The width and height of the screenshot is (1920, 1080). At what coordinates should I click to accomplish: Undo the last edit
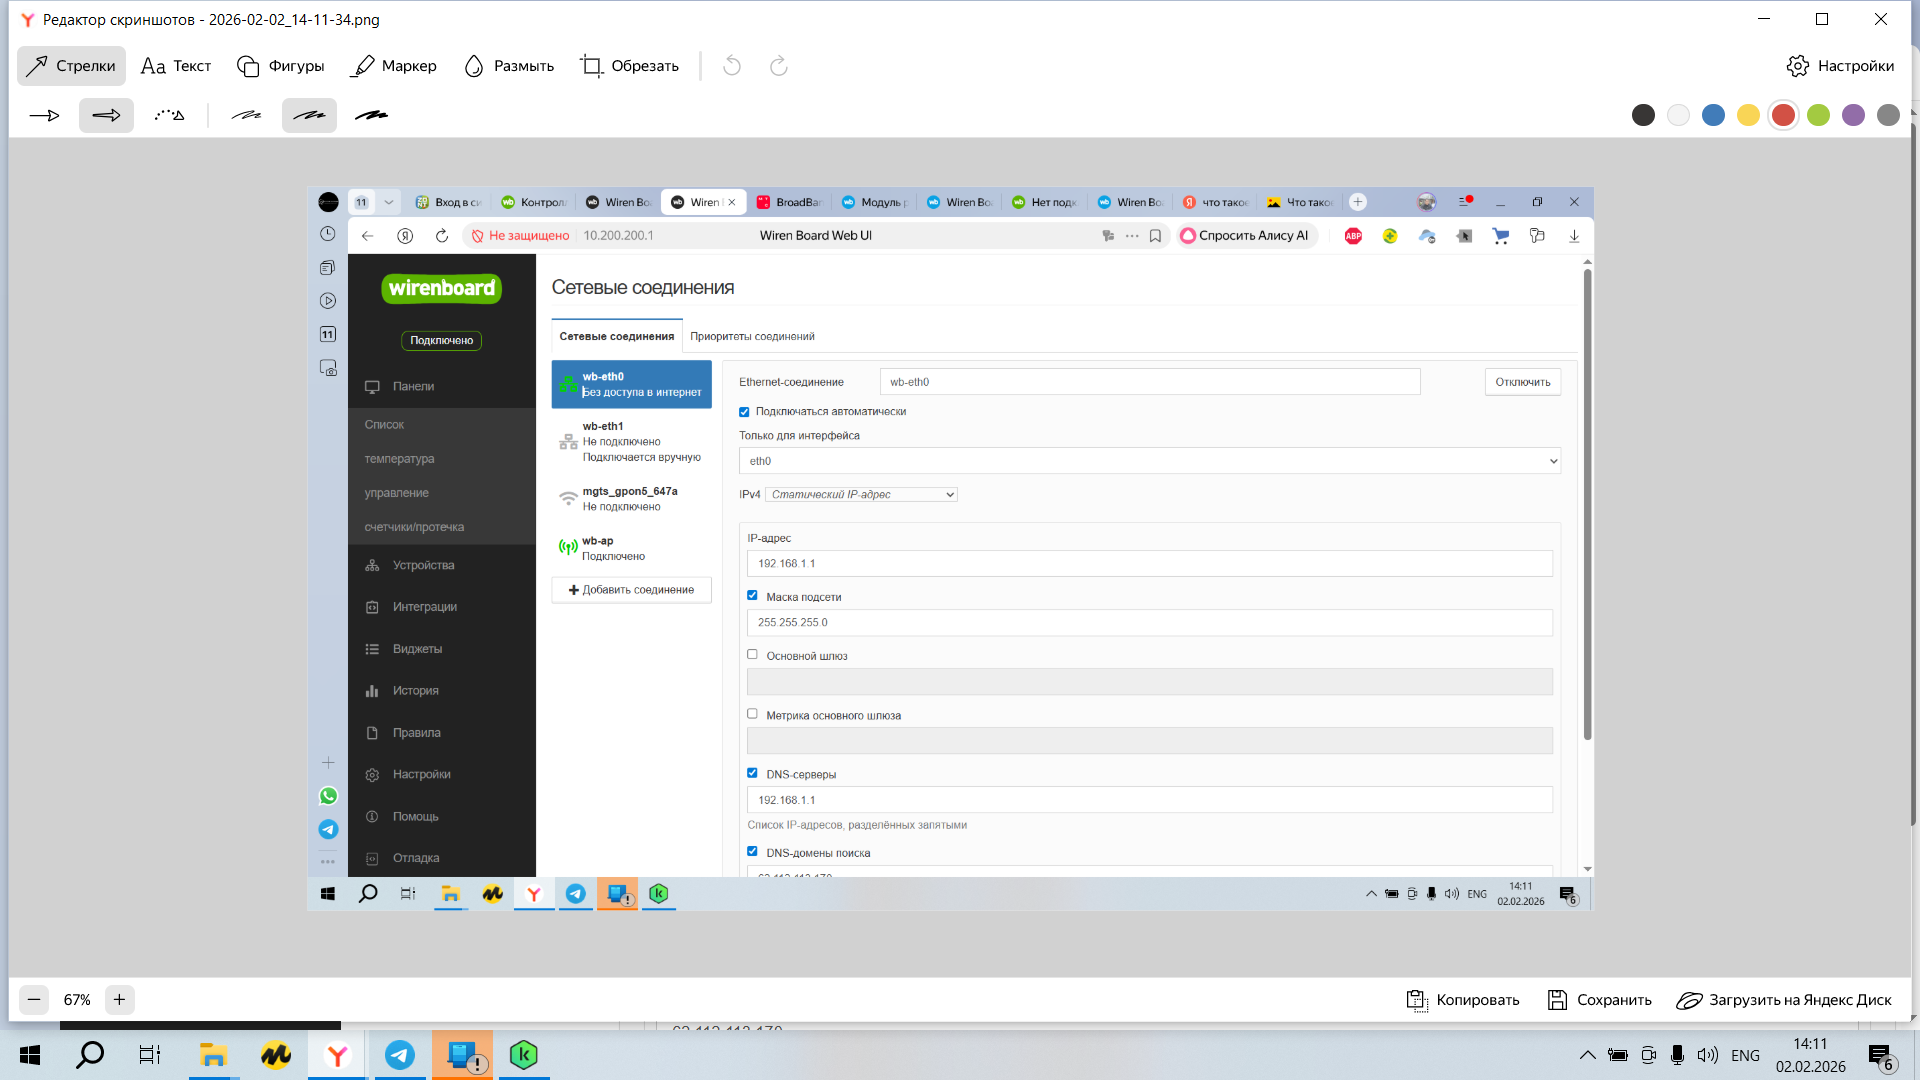pyautogui.click(x=732, y=66)
